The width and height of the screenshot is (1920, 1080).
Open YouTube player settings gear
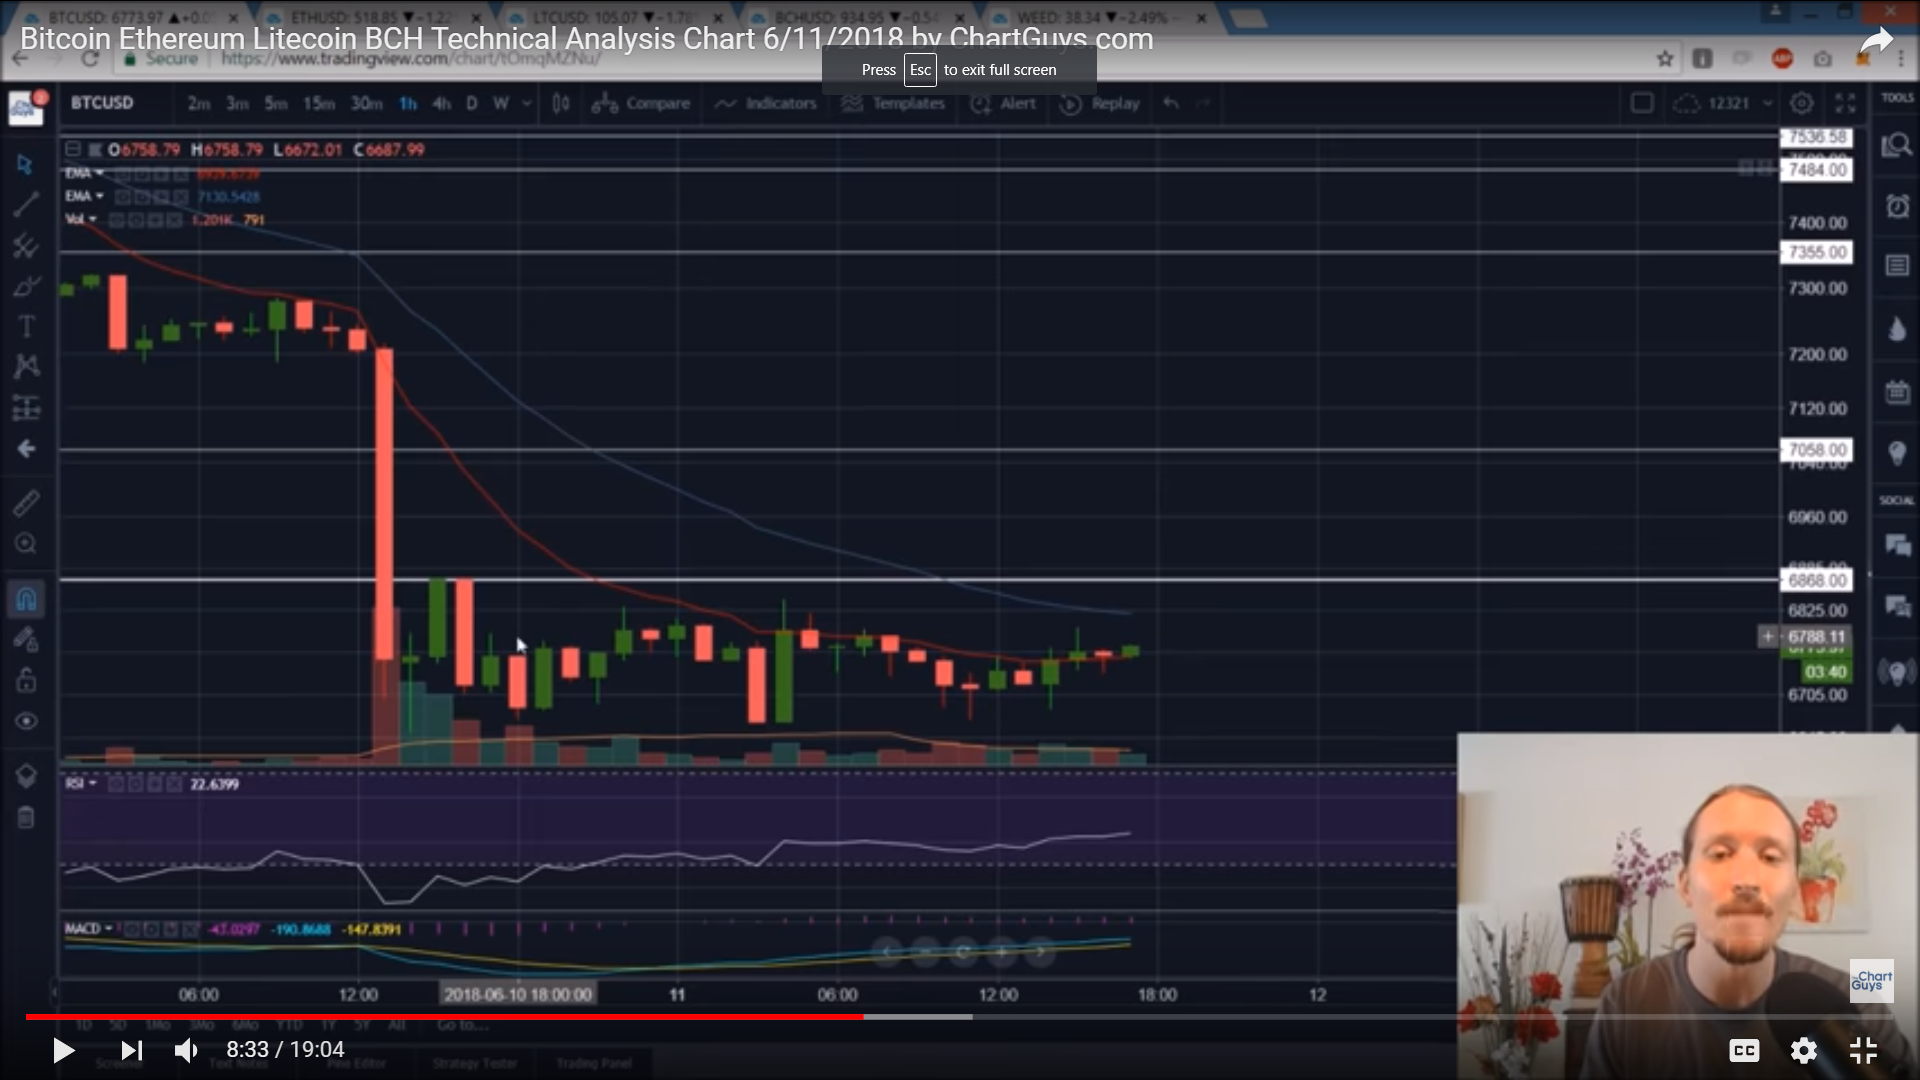1803,1050
